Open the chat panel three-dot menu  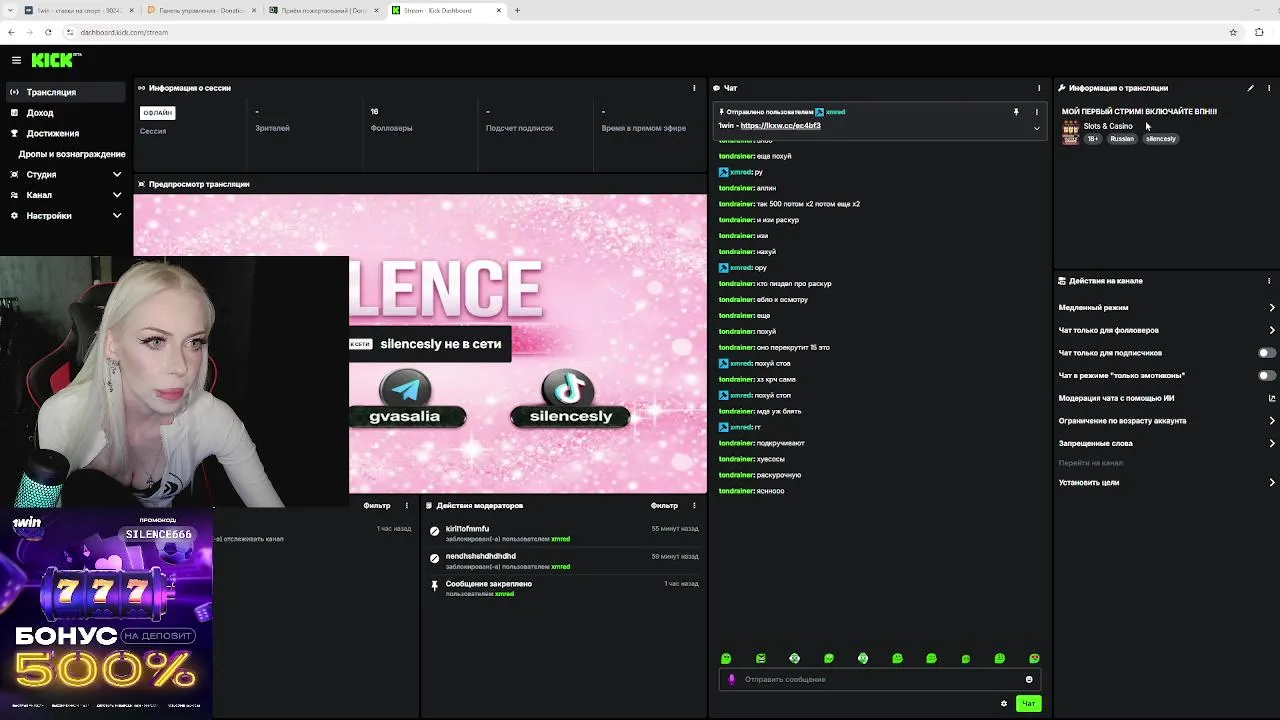[x=1039, y=88]
